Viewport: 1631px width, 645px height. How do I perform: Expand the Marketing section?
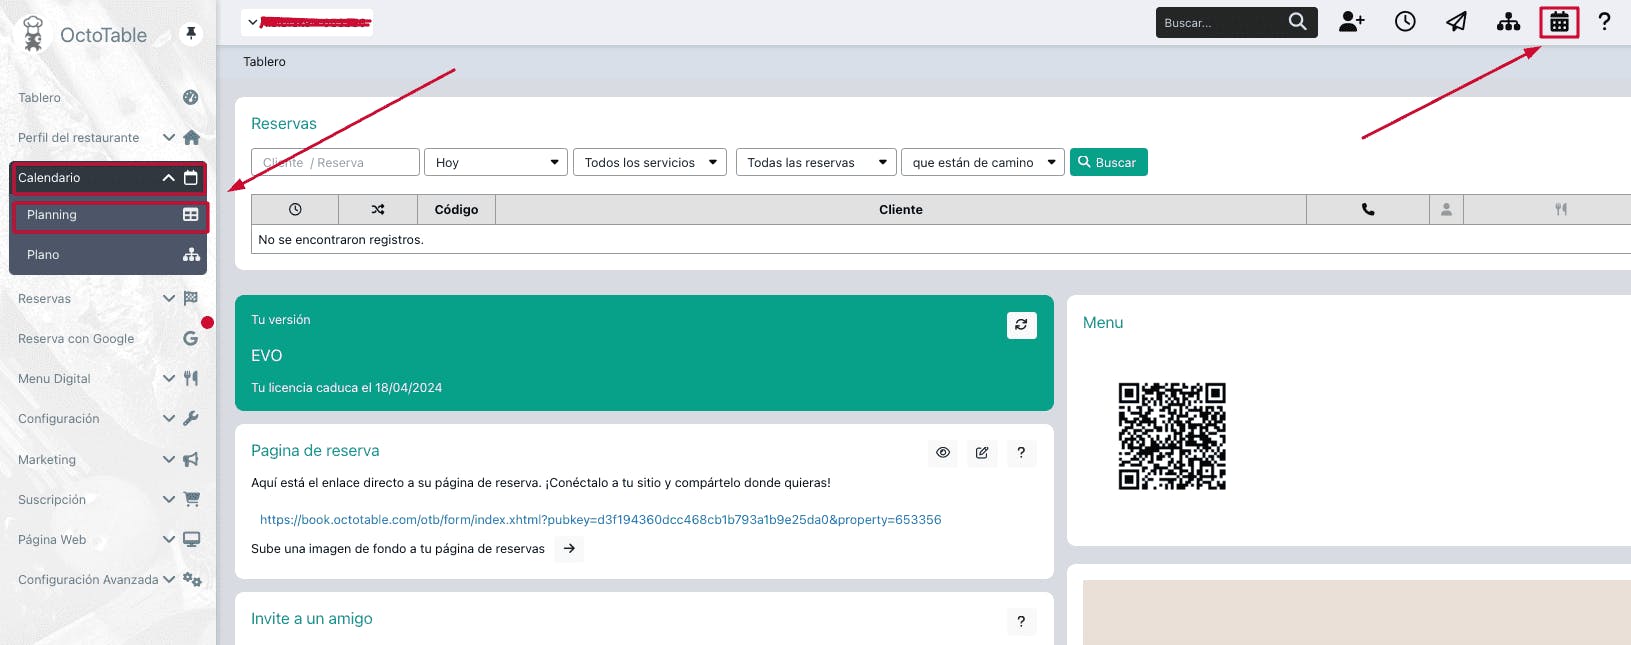click(168, 459)
